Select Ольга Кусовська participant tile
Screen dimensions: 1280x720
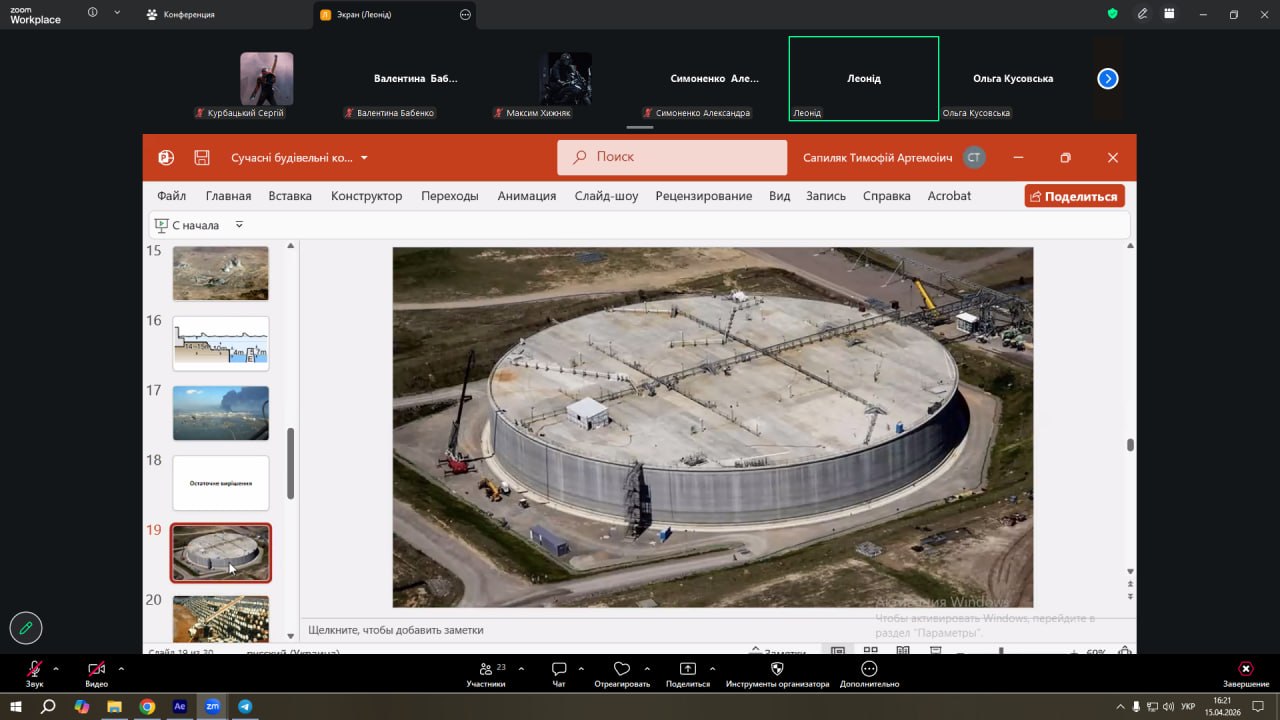[1012, 79]
